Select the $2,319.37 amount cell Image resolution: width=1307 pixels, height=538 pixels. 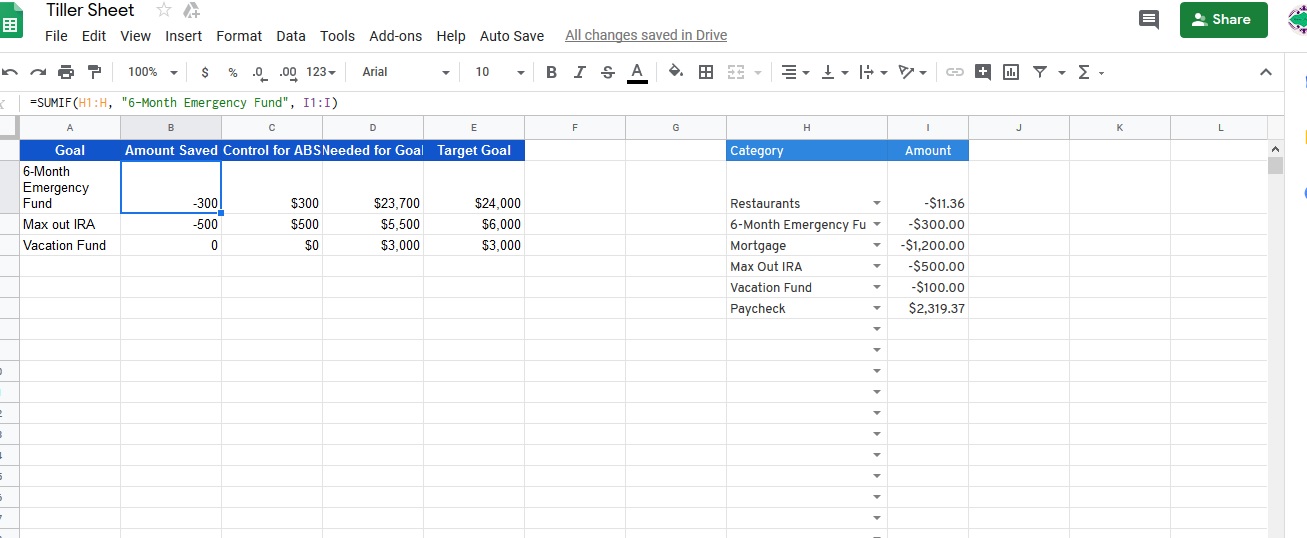(928, 308)
